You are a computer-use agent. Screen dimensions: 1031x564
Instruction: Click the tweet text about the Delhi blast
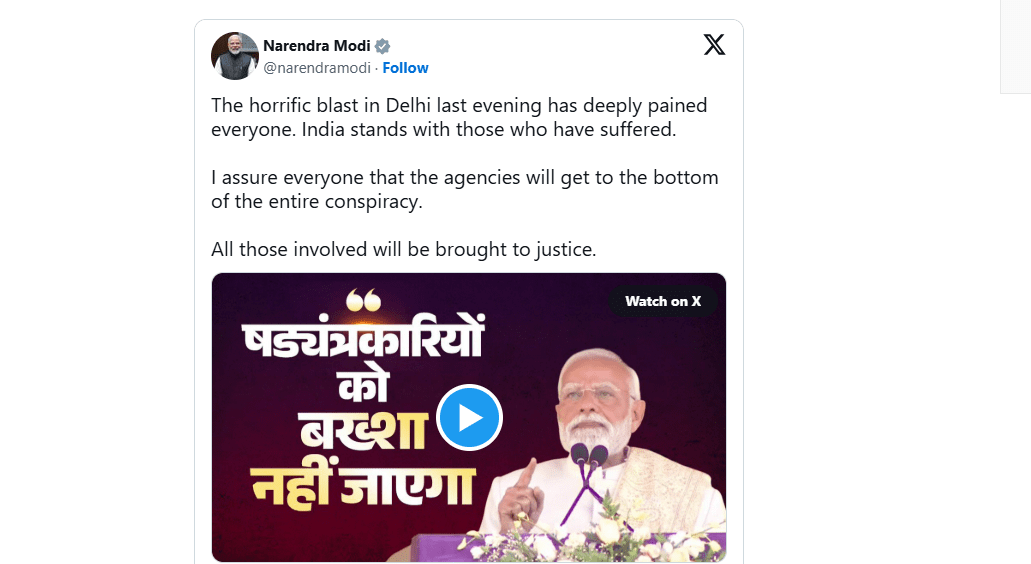point(459,117)
